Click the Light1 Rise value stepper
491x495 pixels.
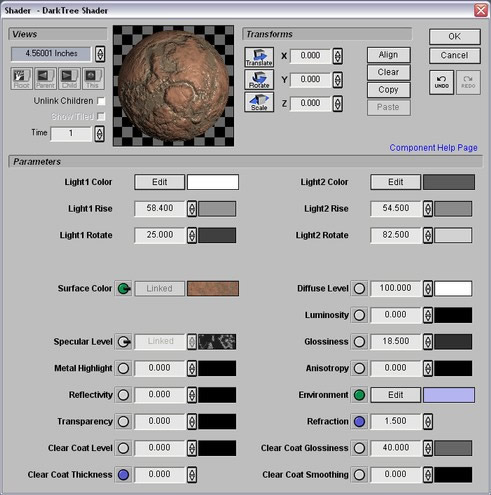pos(192,209)
